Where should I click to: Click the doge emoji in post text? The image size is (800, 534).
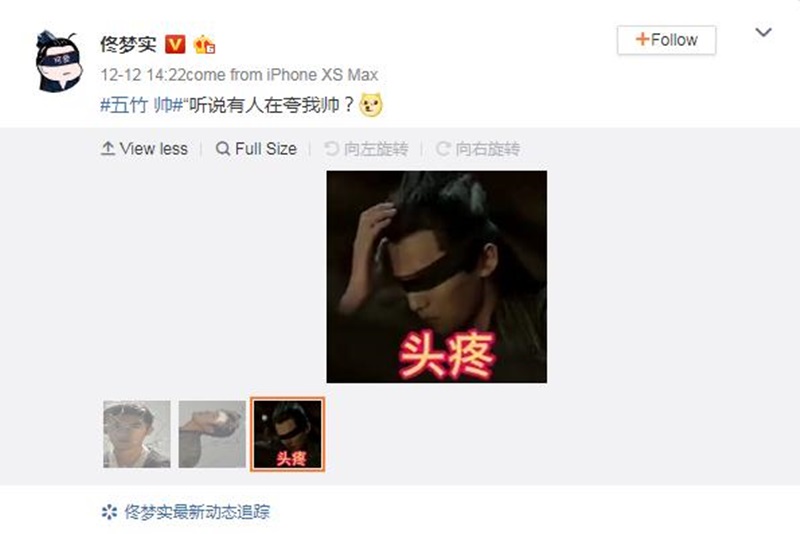coord(371,105)
